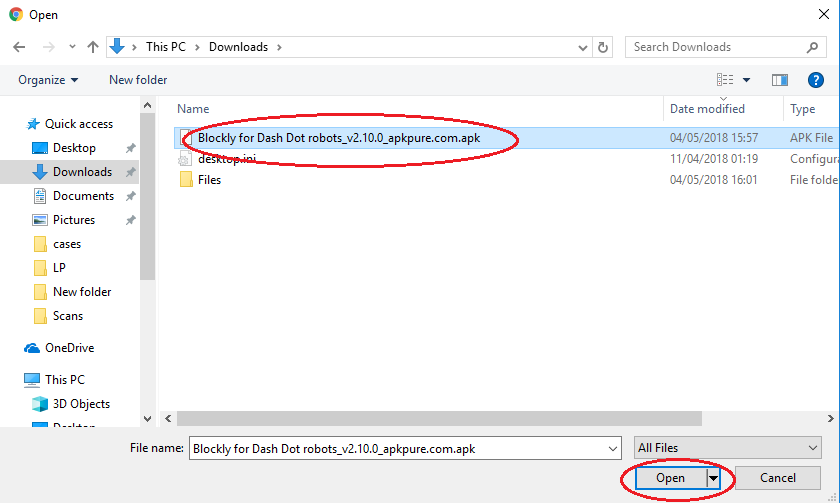The height and width of the screenshot is (503, 840).
Task: Open 3D Objects under This PC
Action: click(x=81, y=404)
